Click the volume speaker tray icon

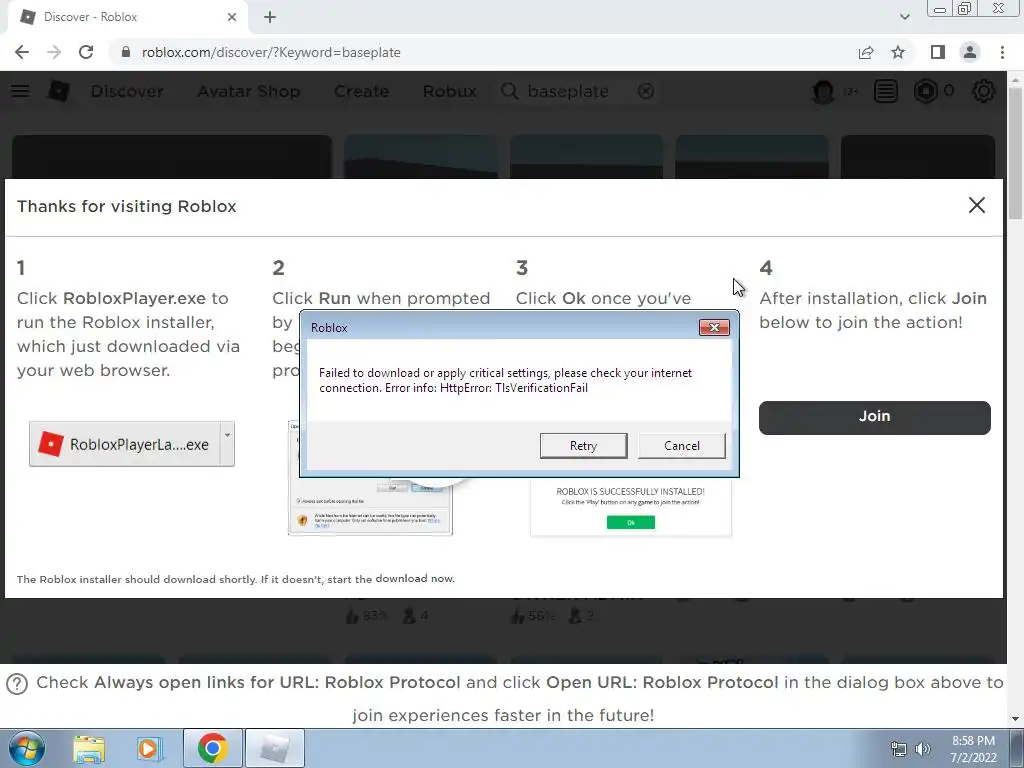coord(923,749)
